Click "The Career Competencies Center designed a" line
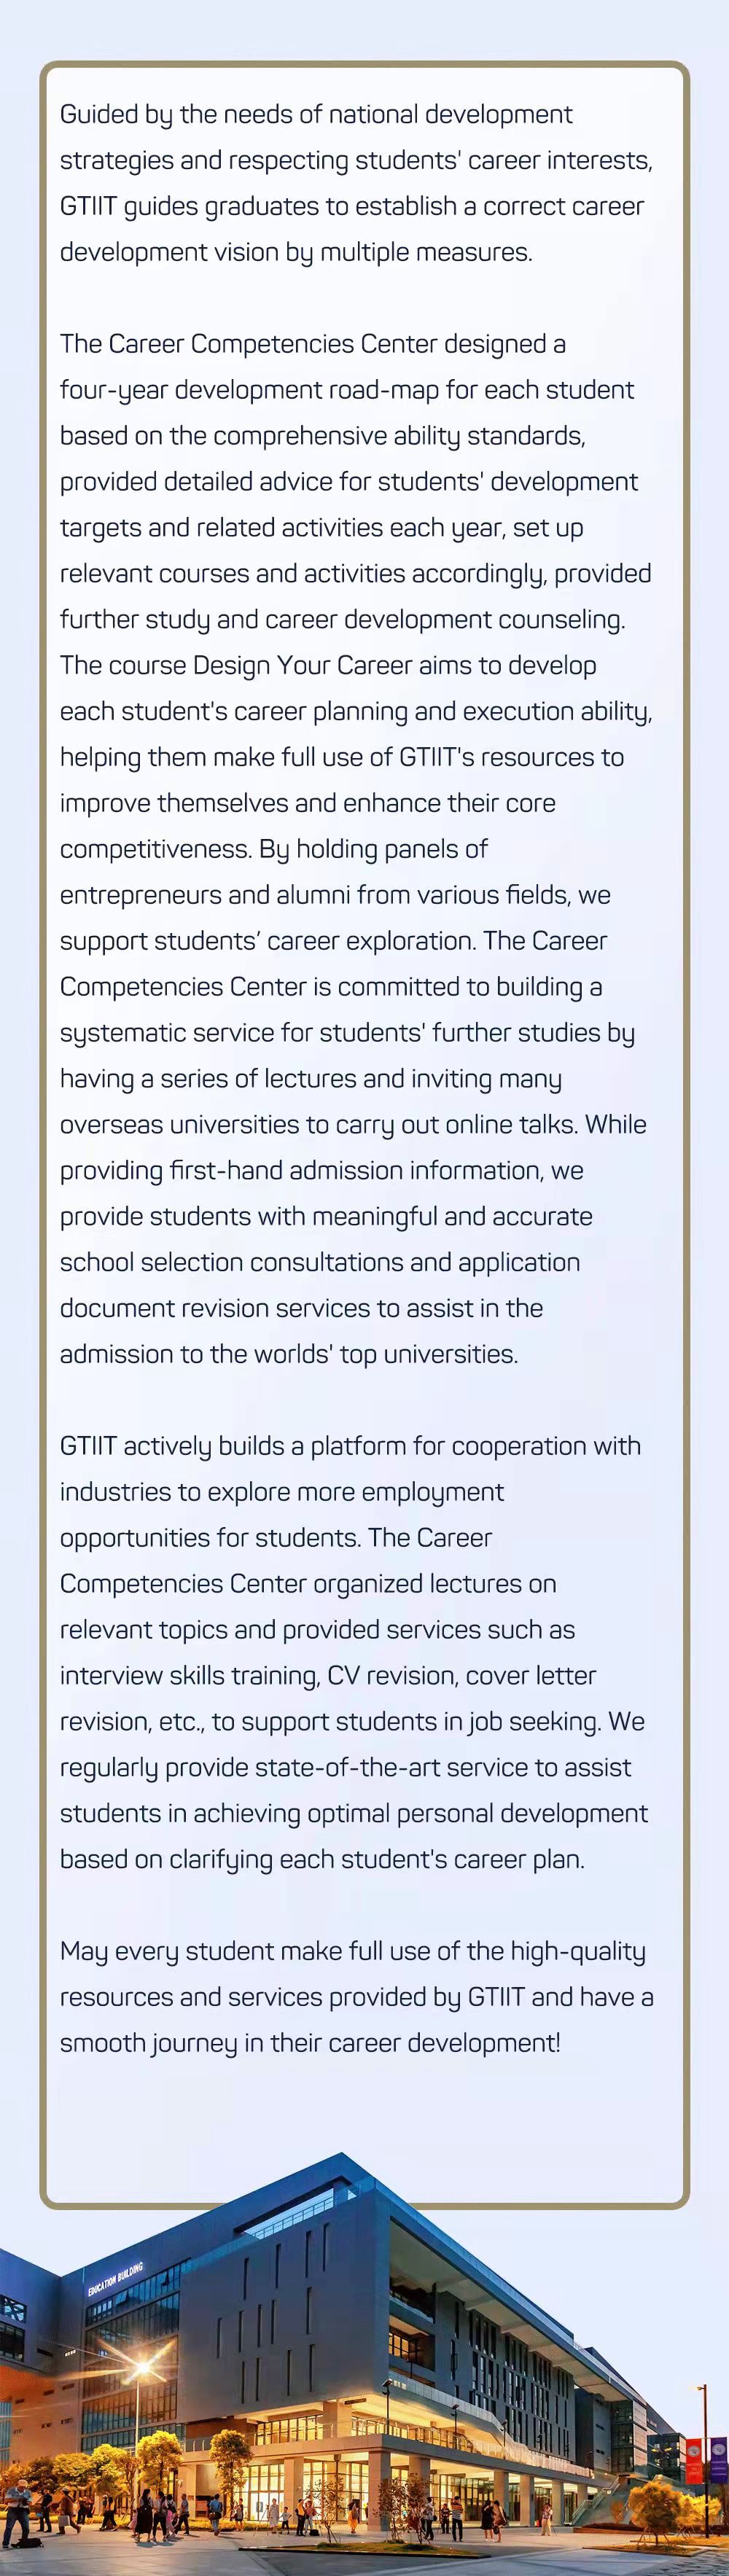The image size is (729, 2576). [x=312, y=344]
